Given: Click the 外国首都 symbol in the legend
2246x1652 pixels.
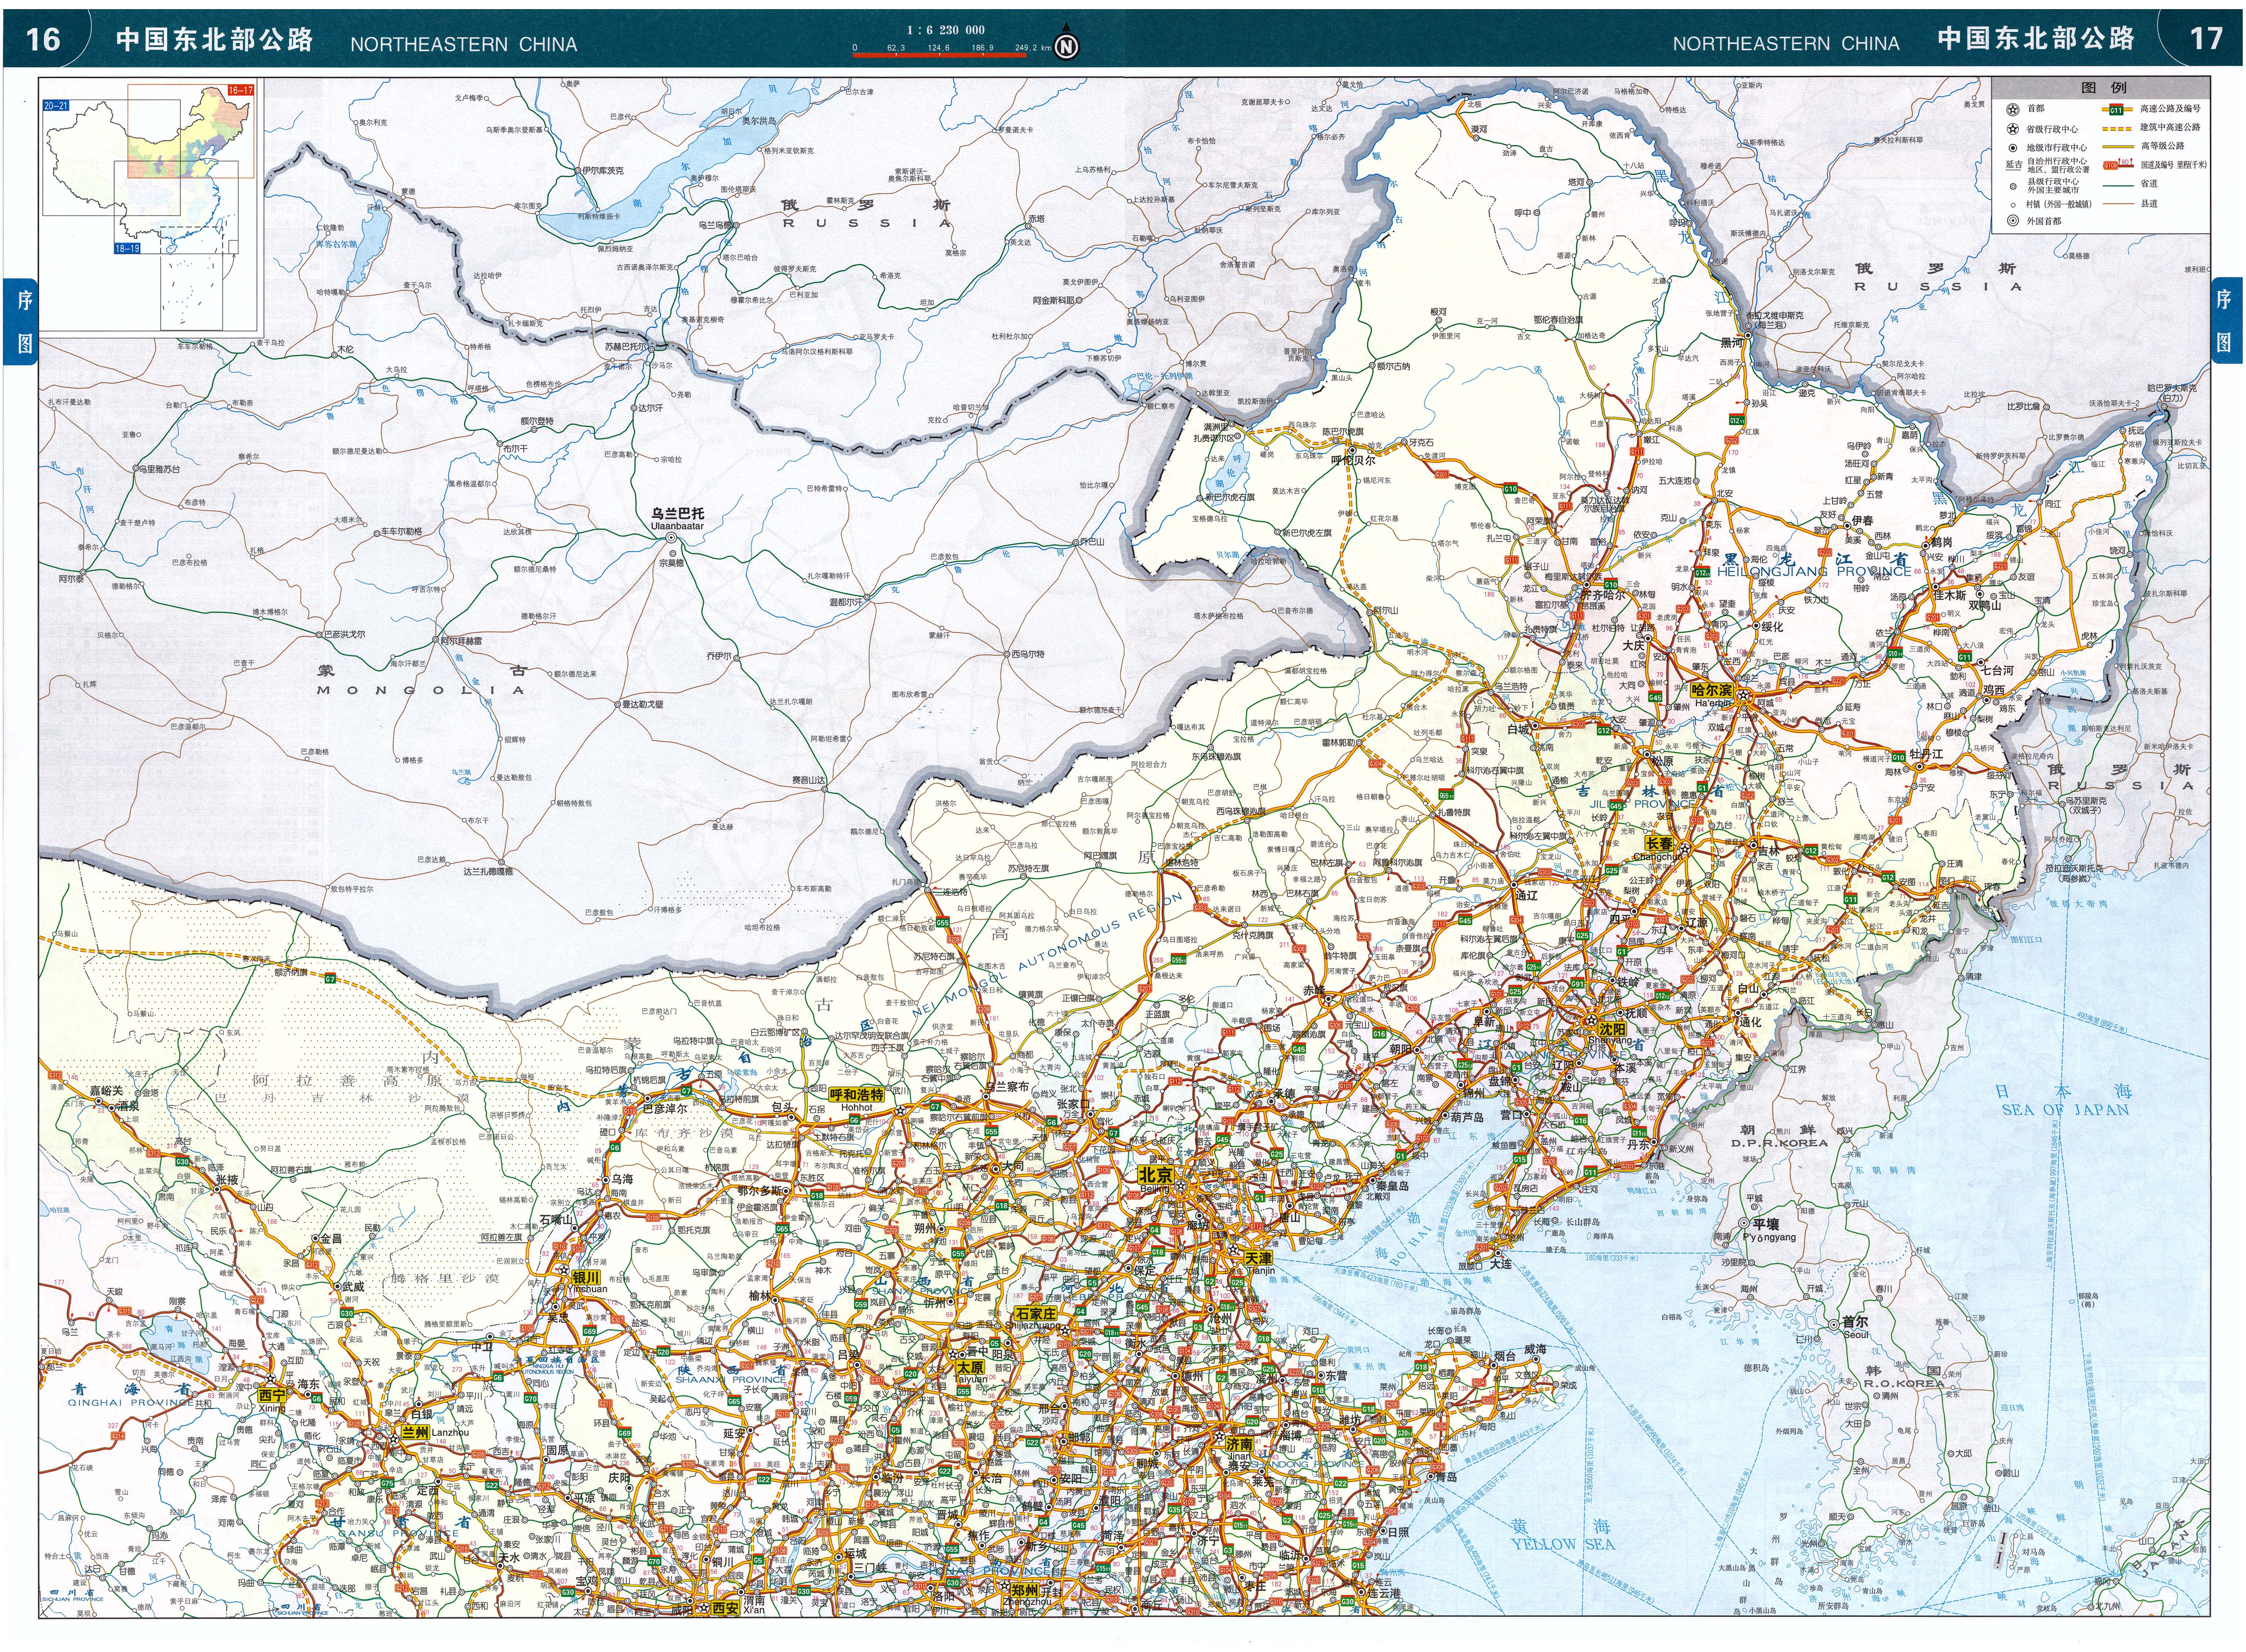Looking at the screenshot, I should (x=2013, y=221).
